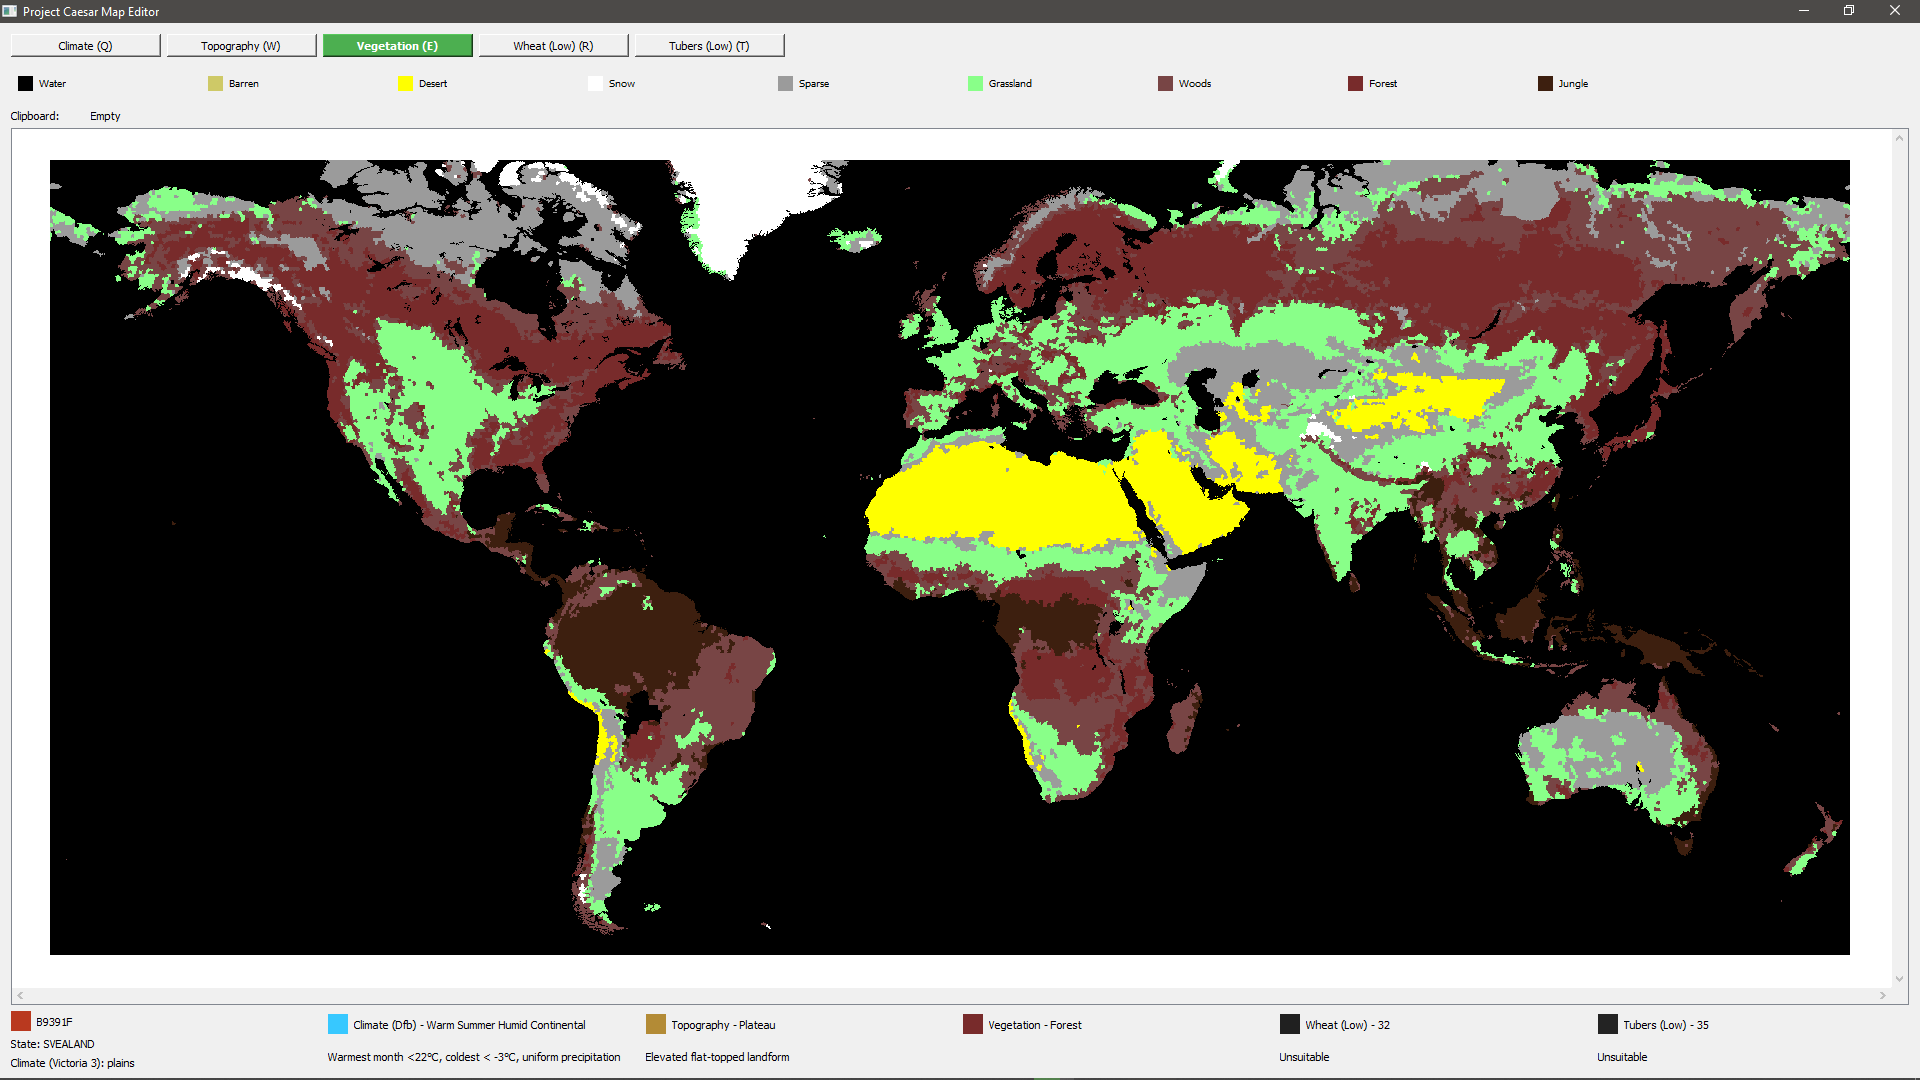Image resolution: width=1920 pixels, height=1080 pixels.
Task: Click the Tubers (Low) - 35 swatch
Action: [x=1608, y=1024]
